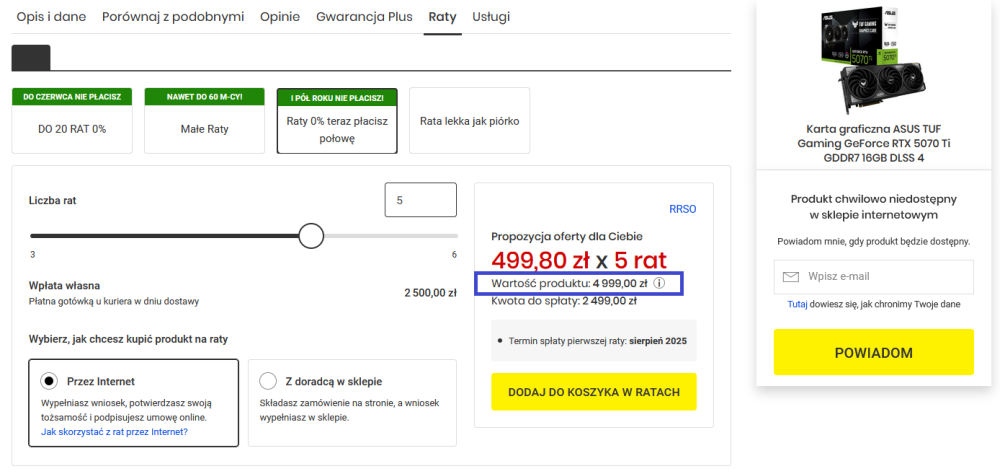Click the Karta graficzna ASUS TUF Gaming product title
This screenshot has height=474, width=1000.
[x=874, y=144]
